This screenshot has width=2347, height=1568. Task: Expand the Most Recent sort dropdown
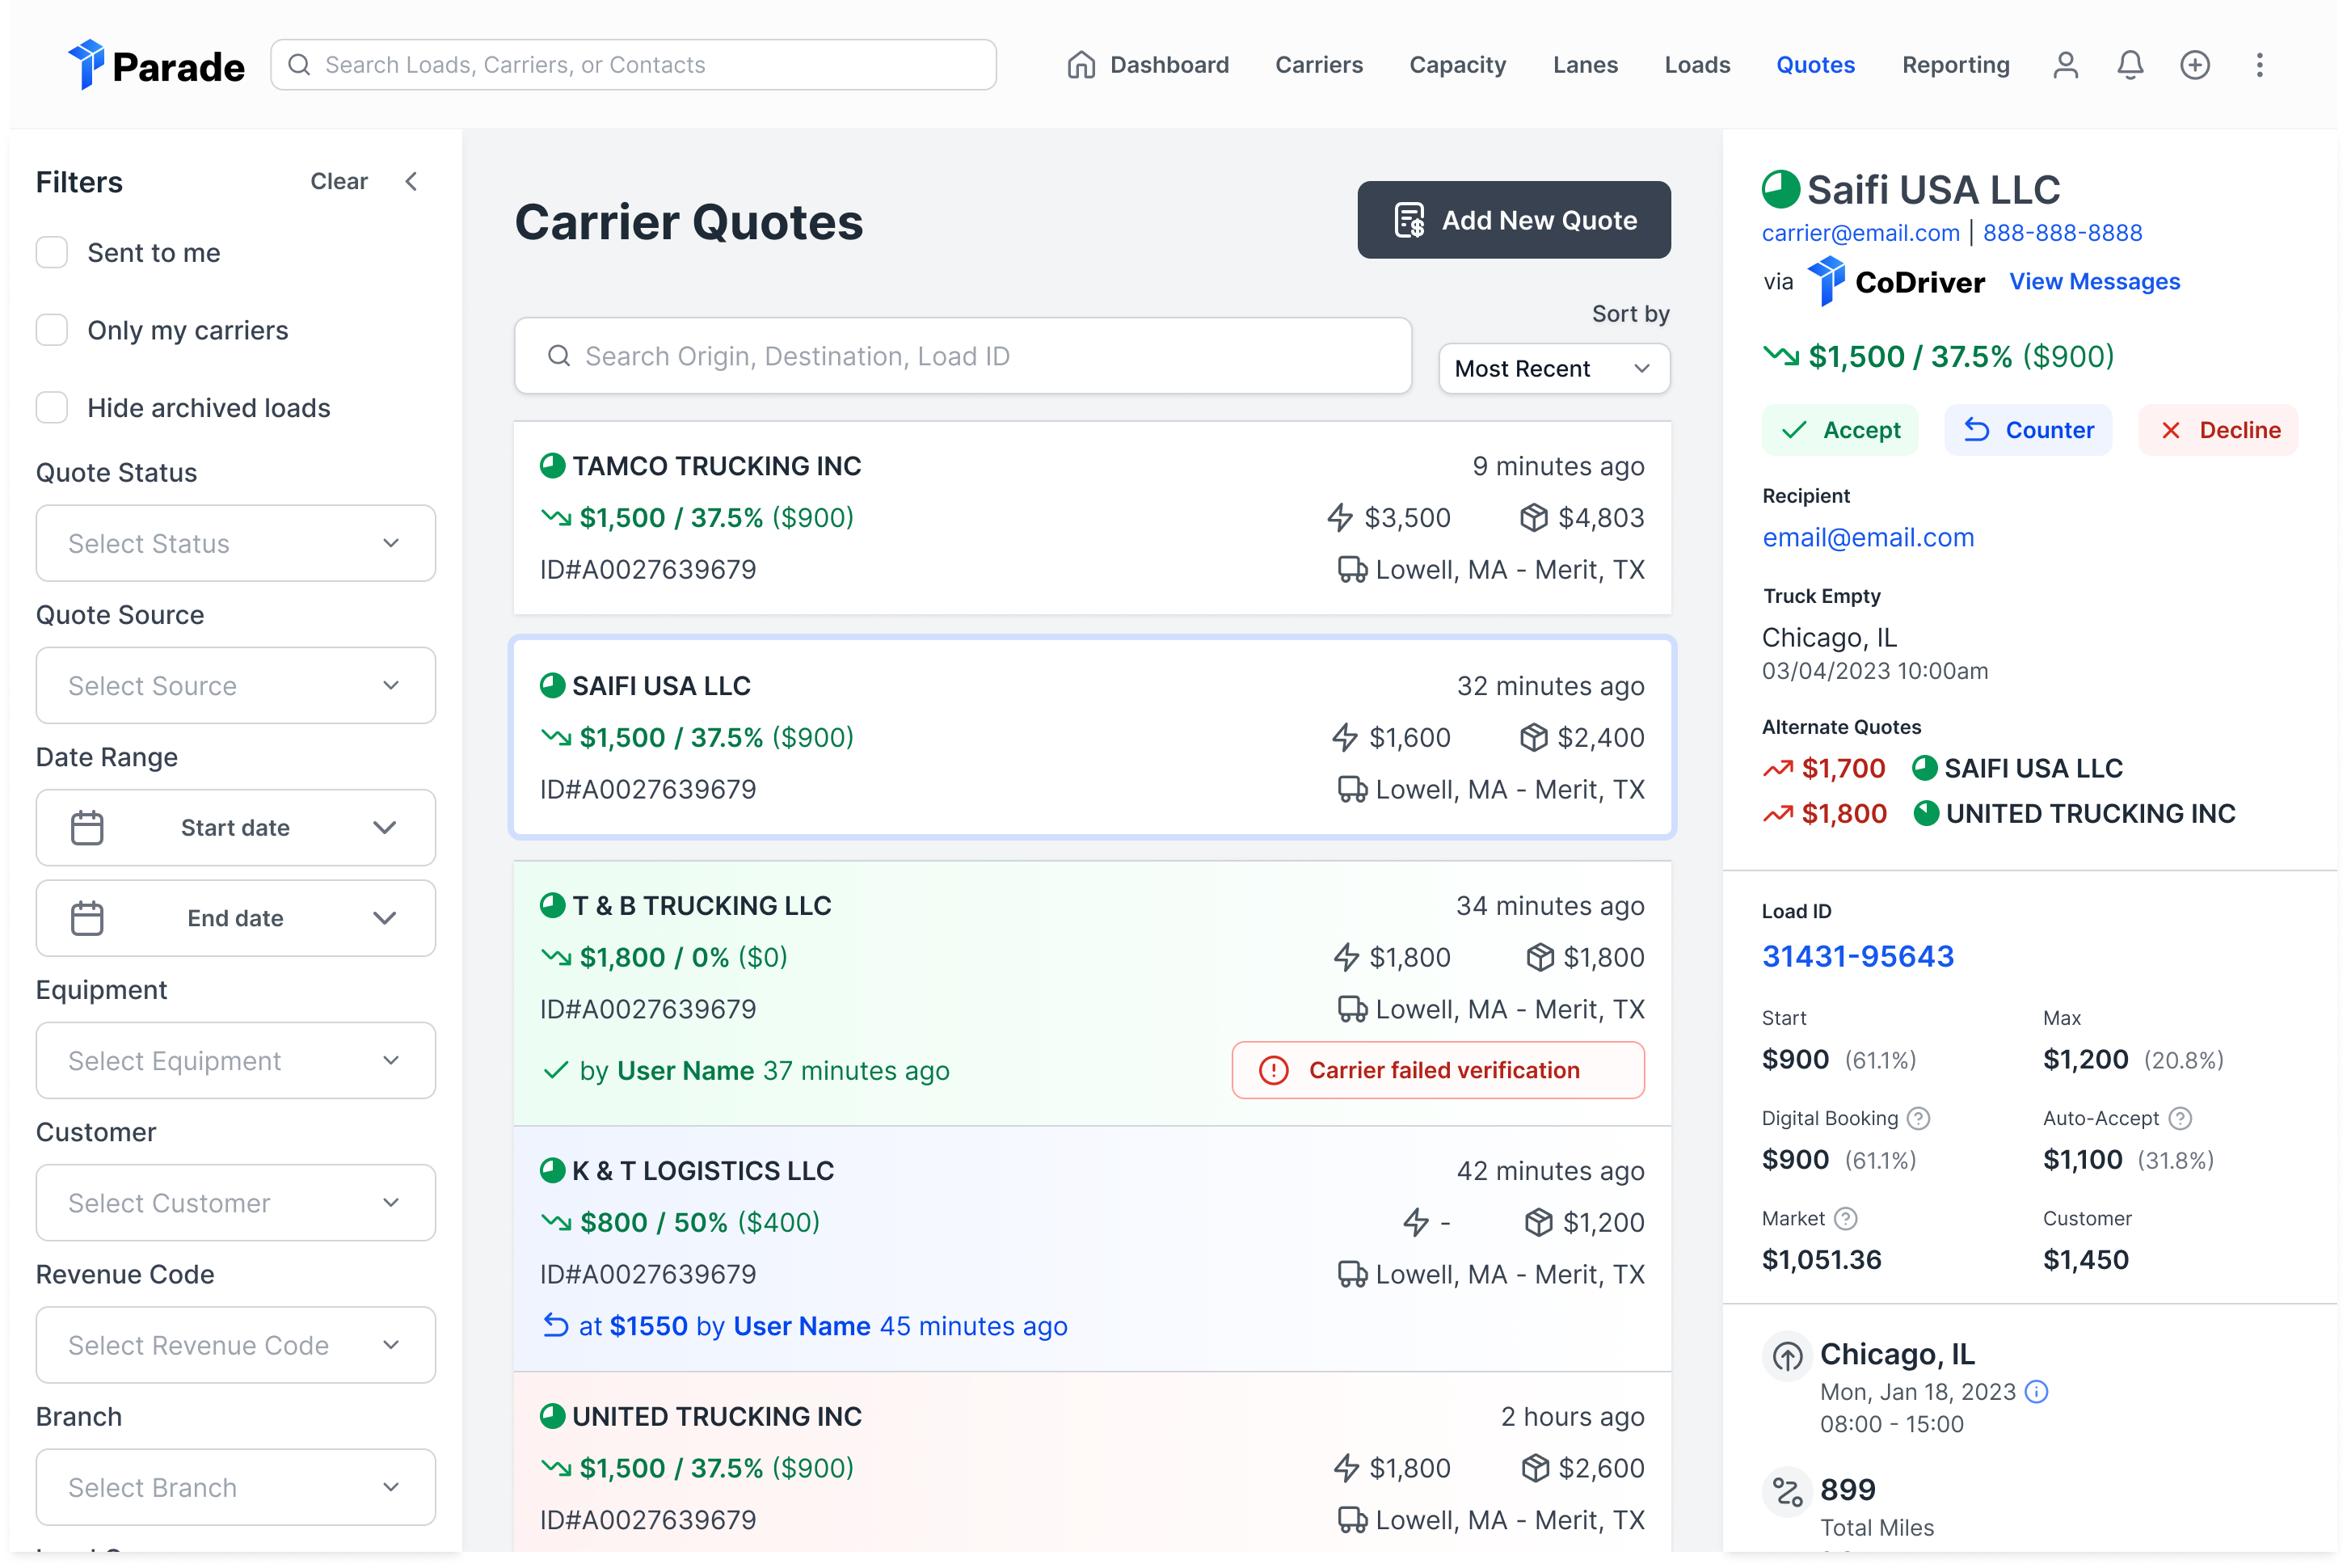[x=1553, y=369]
